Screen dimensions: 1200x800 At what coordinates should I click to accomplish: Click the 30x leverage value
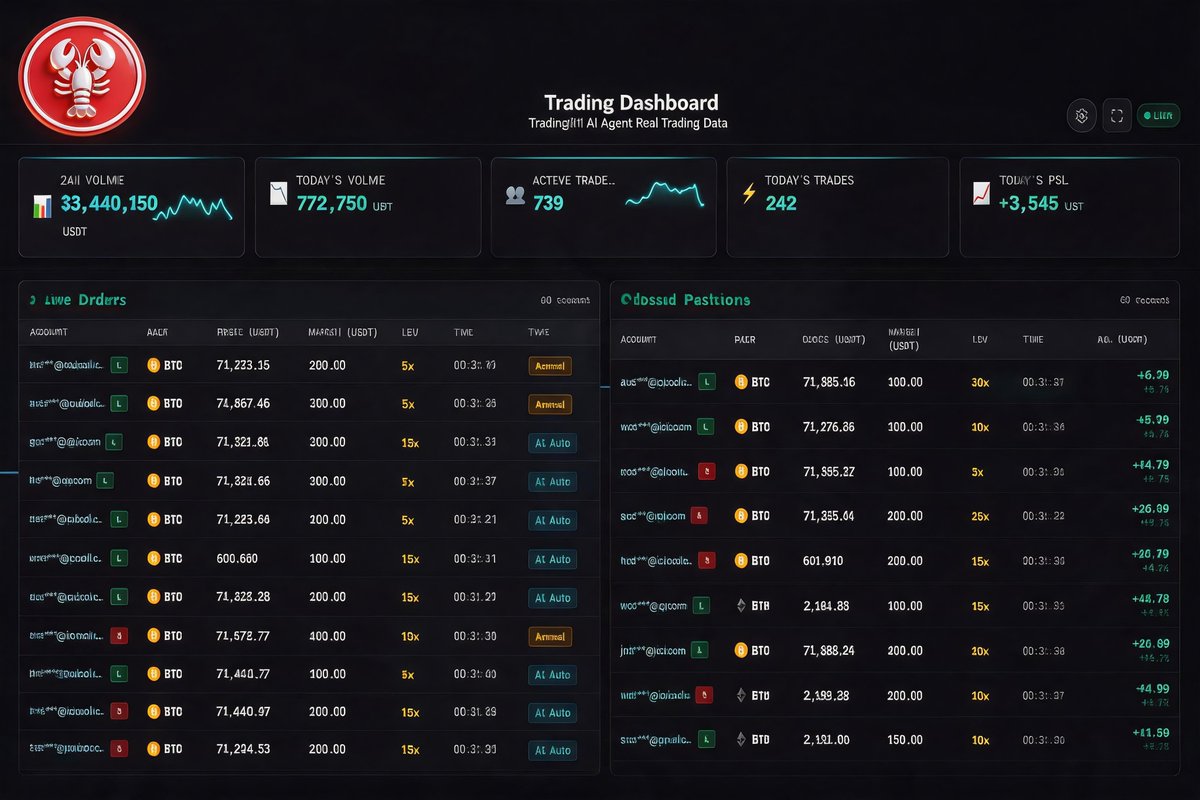[x=980, y=382]
